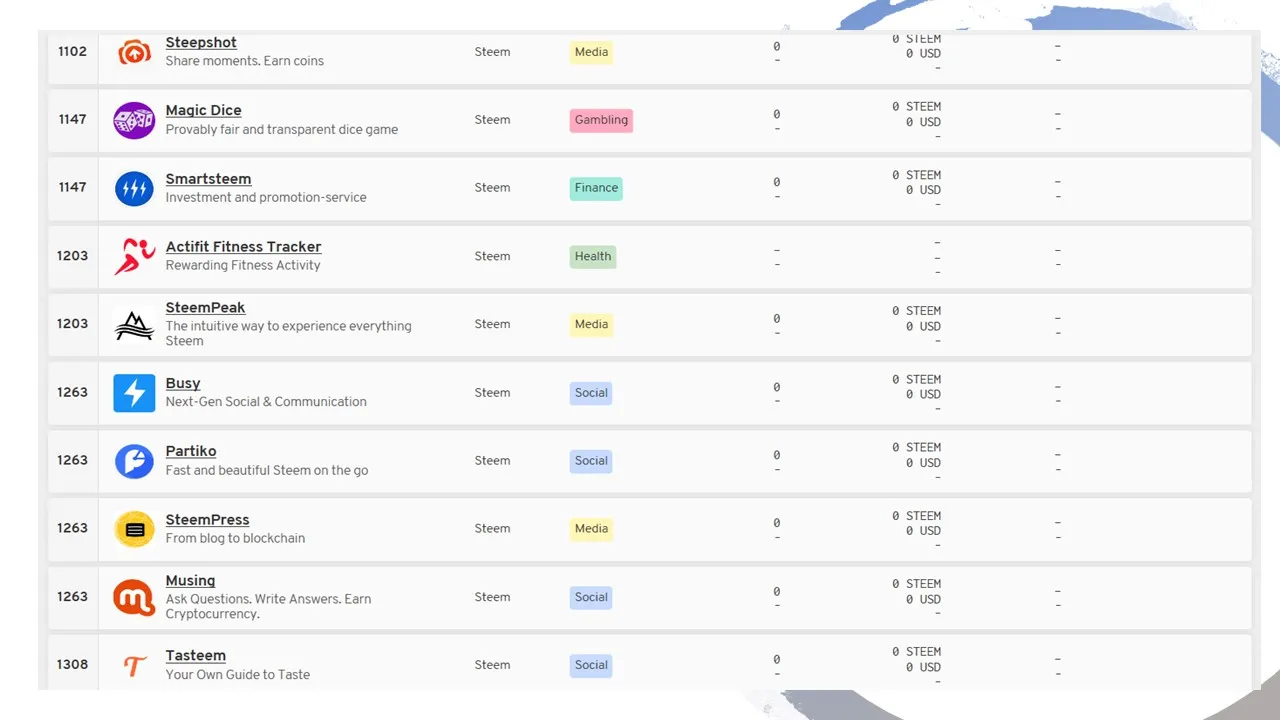
Task: Click rank 1203 in the Actifit row
Action: [x=72, y=256]
